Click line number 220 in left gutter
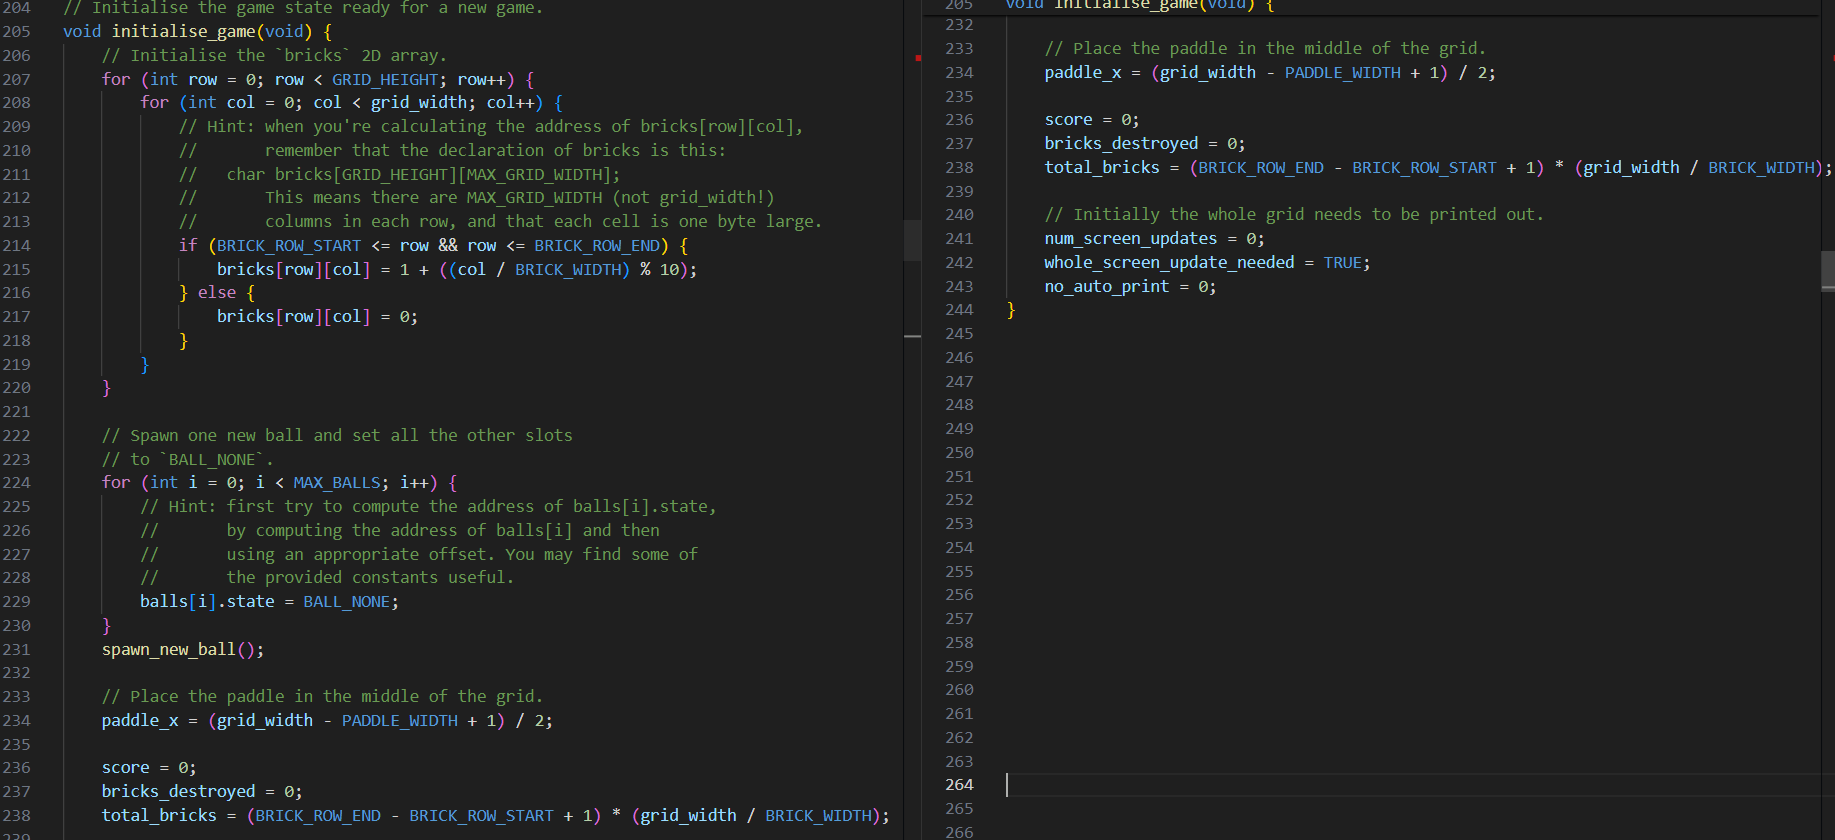This screenshot has height=840, width=1835. (x=17, y=388)
